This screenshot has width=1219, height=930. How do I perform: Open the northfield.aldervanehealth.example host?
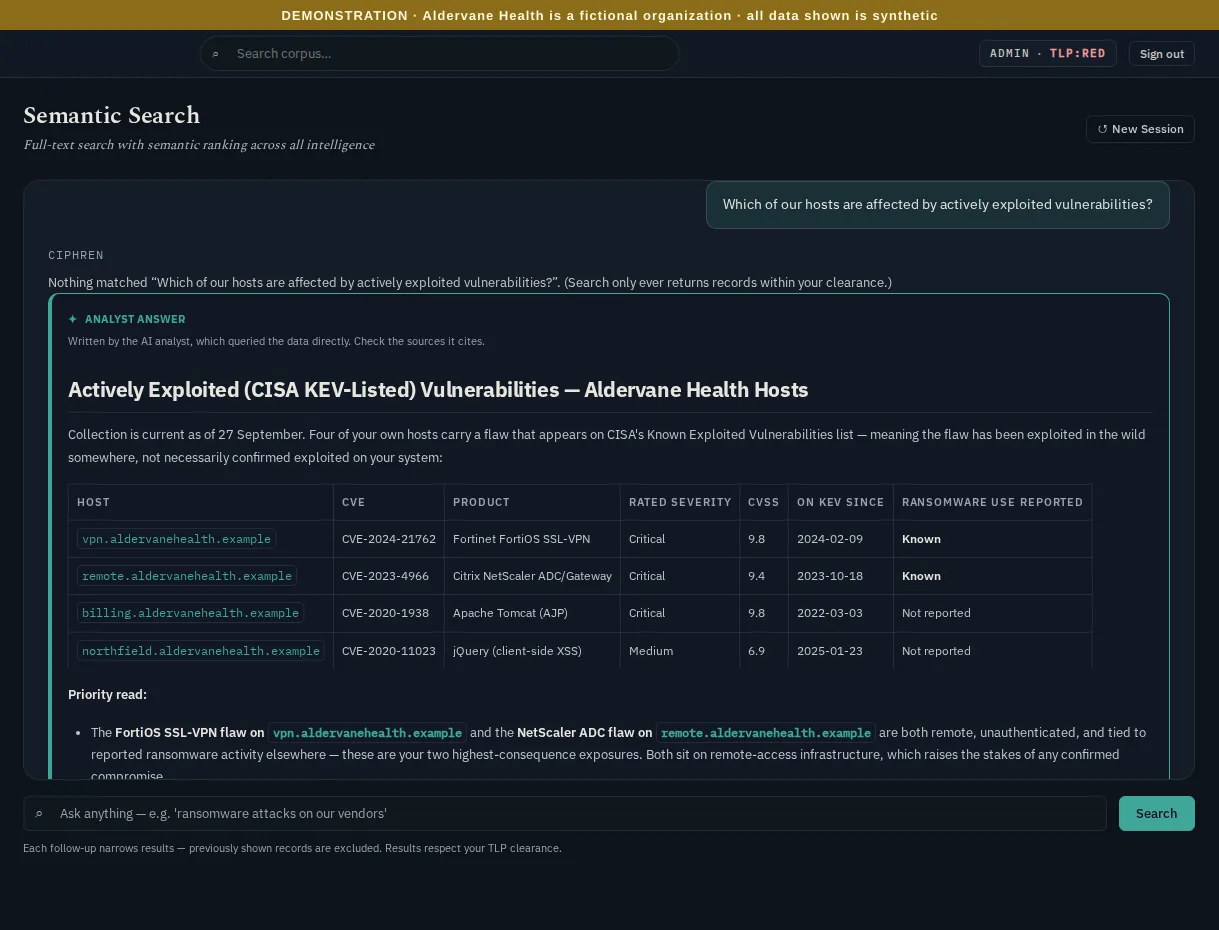(201, 651)
